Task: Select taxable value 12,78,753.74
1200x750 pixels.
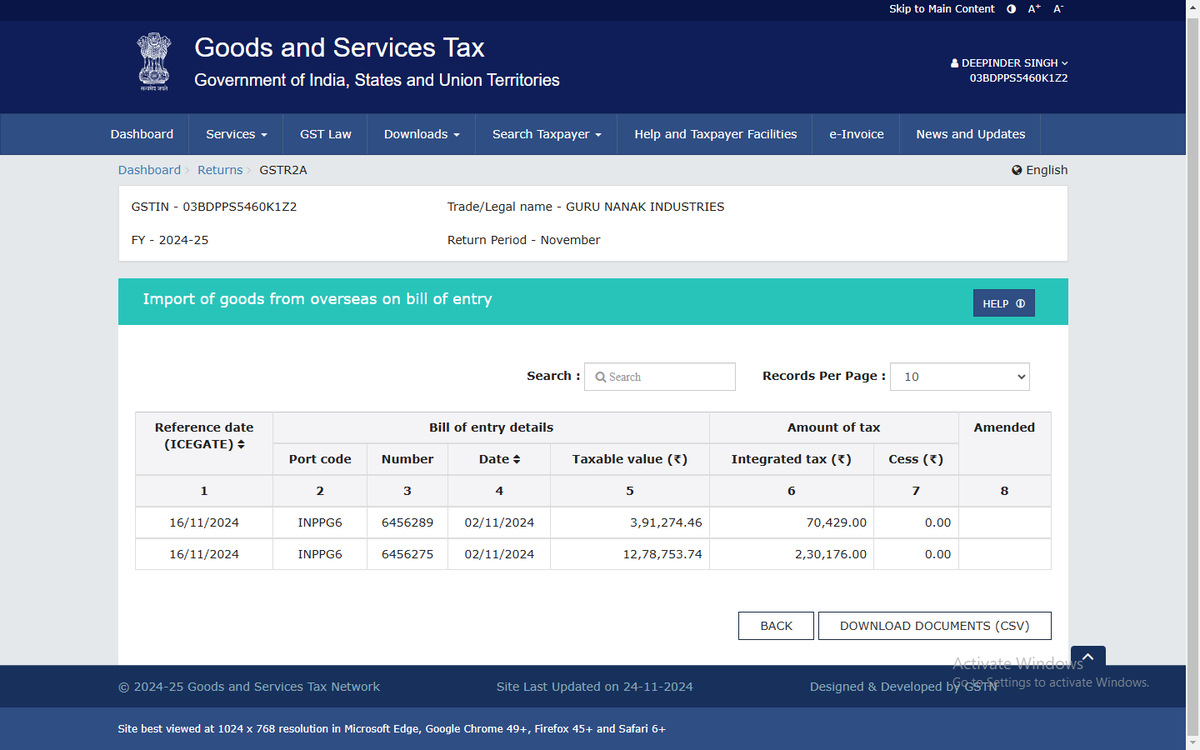Action: [x=662, y=554]
